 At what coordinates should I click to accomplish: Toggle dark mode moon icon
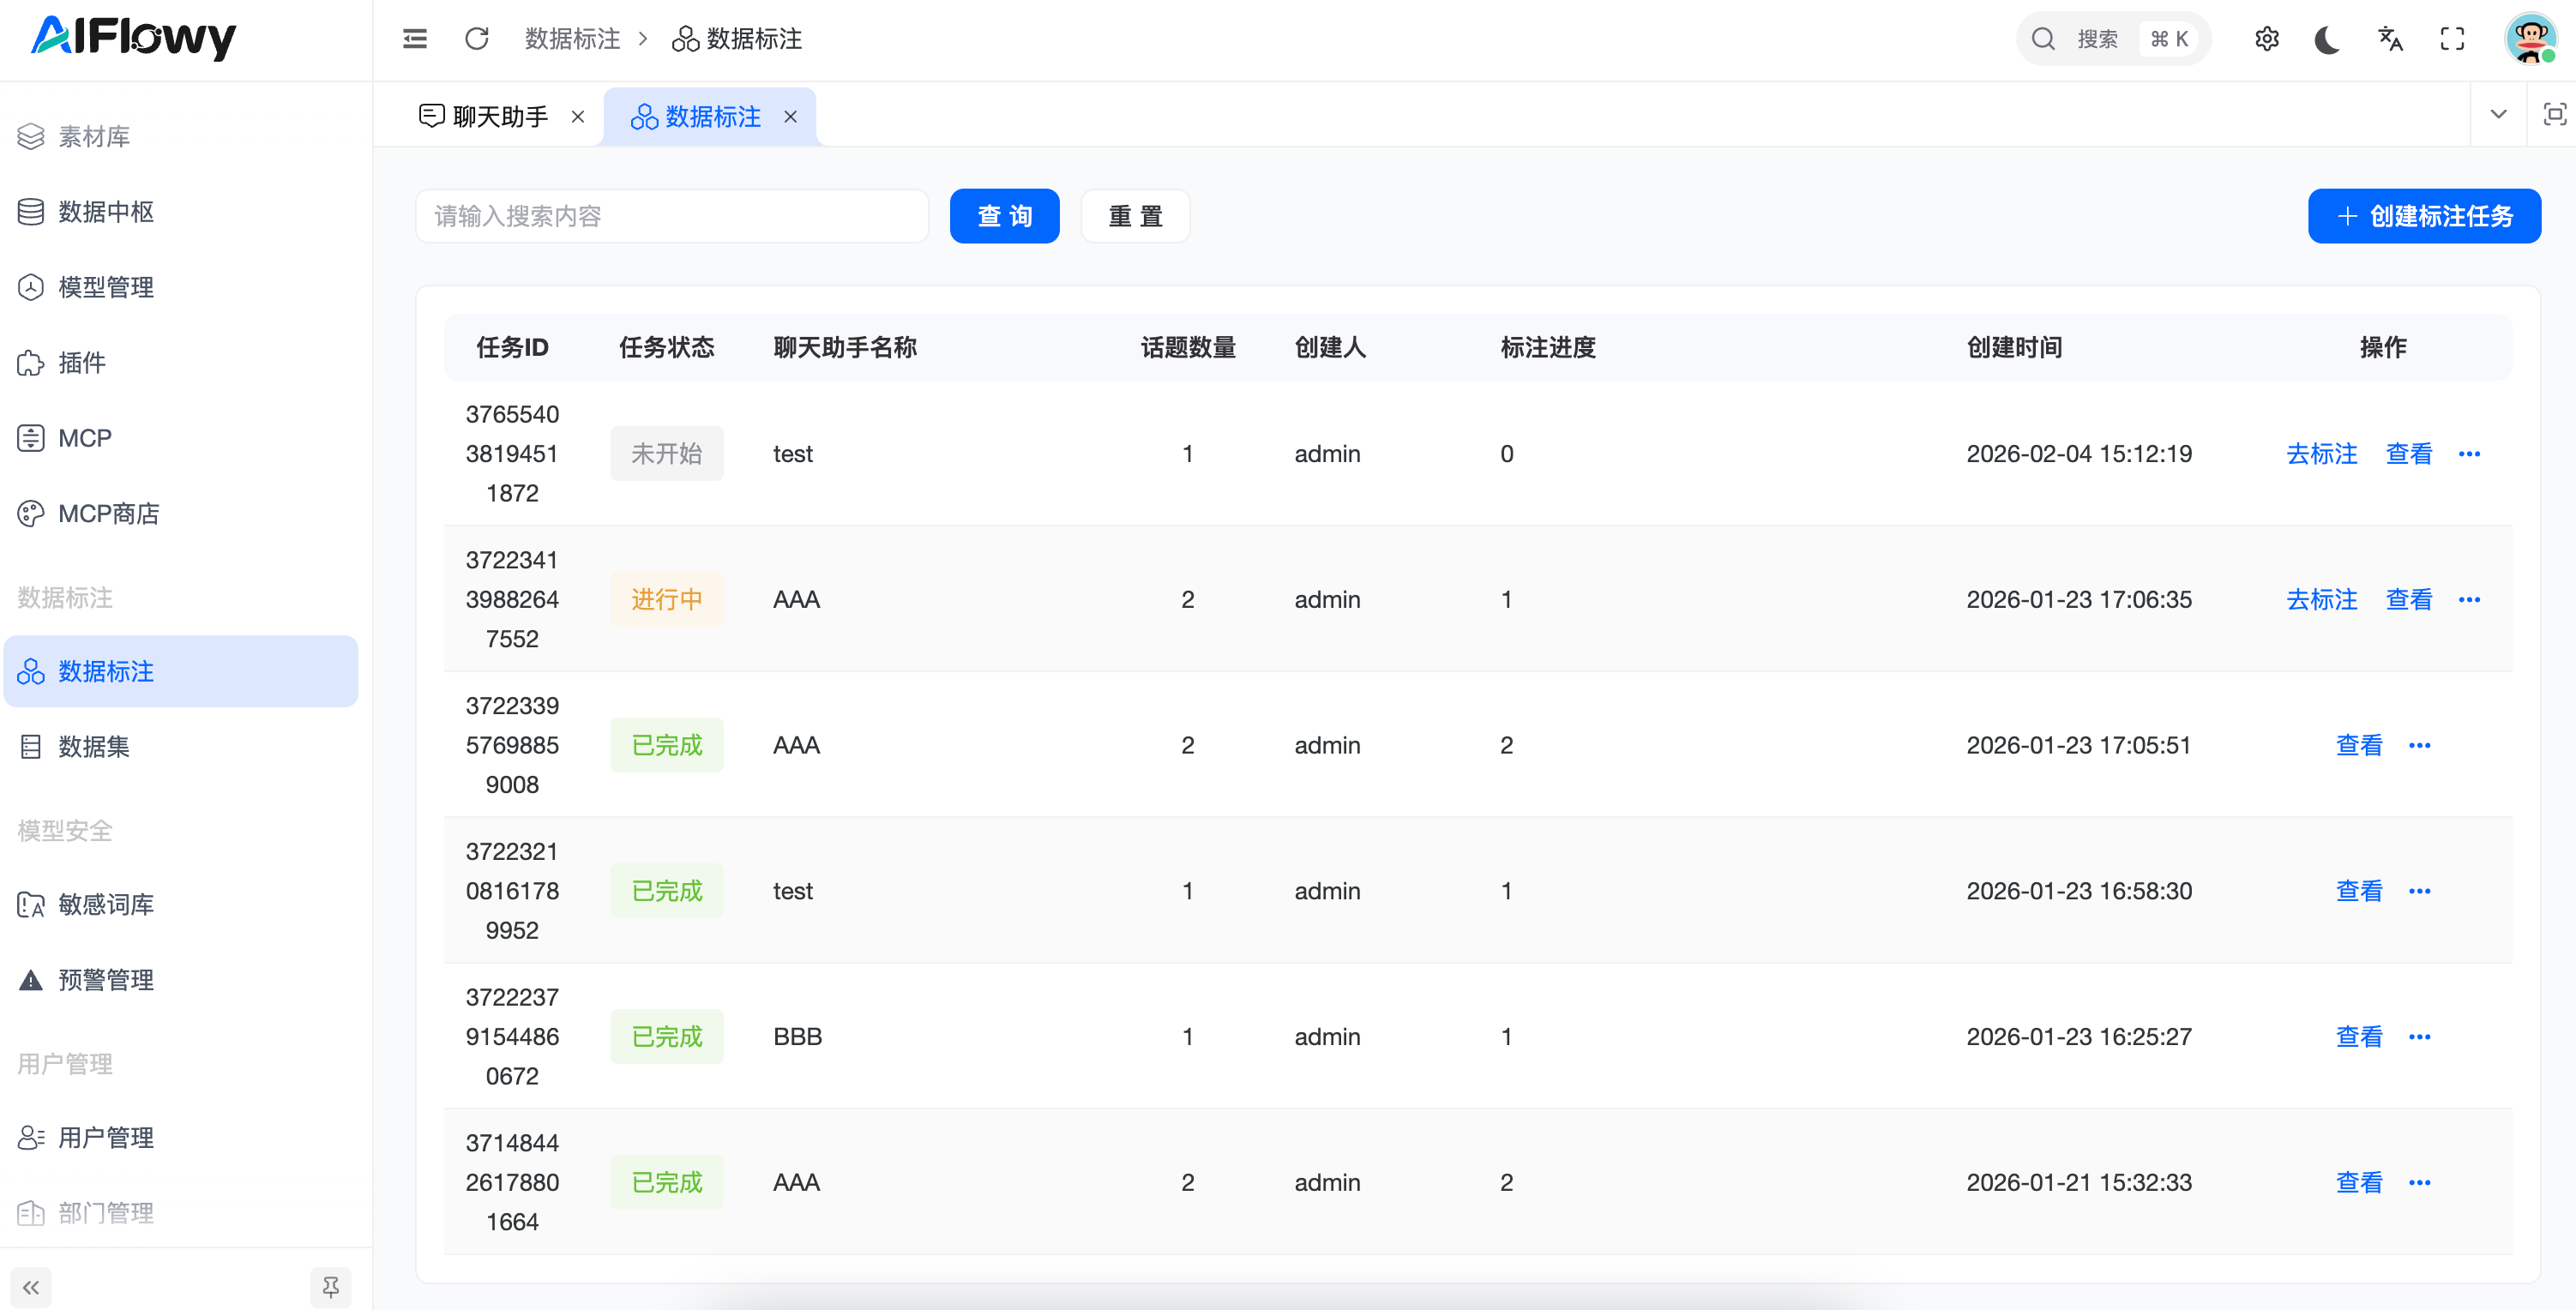coord(2327,39)
